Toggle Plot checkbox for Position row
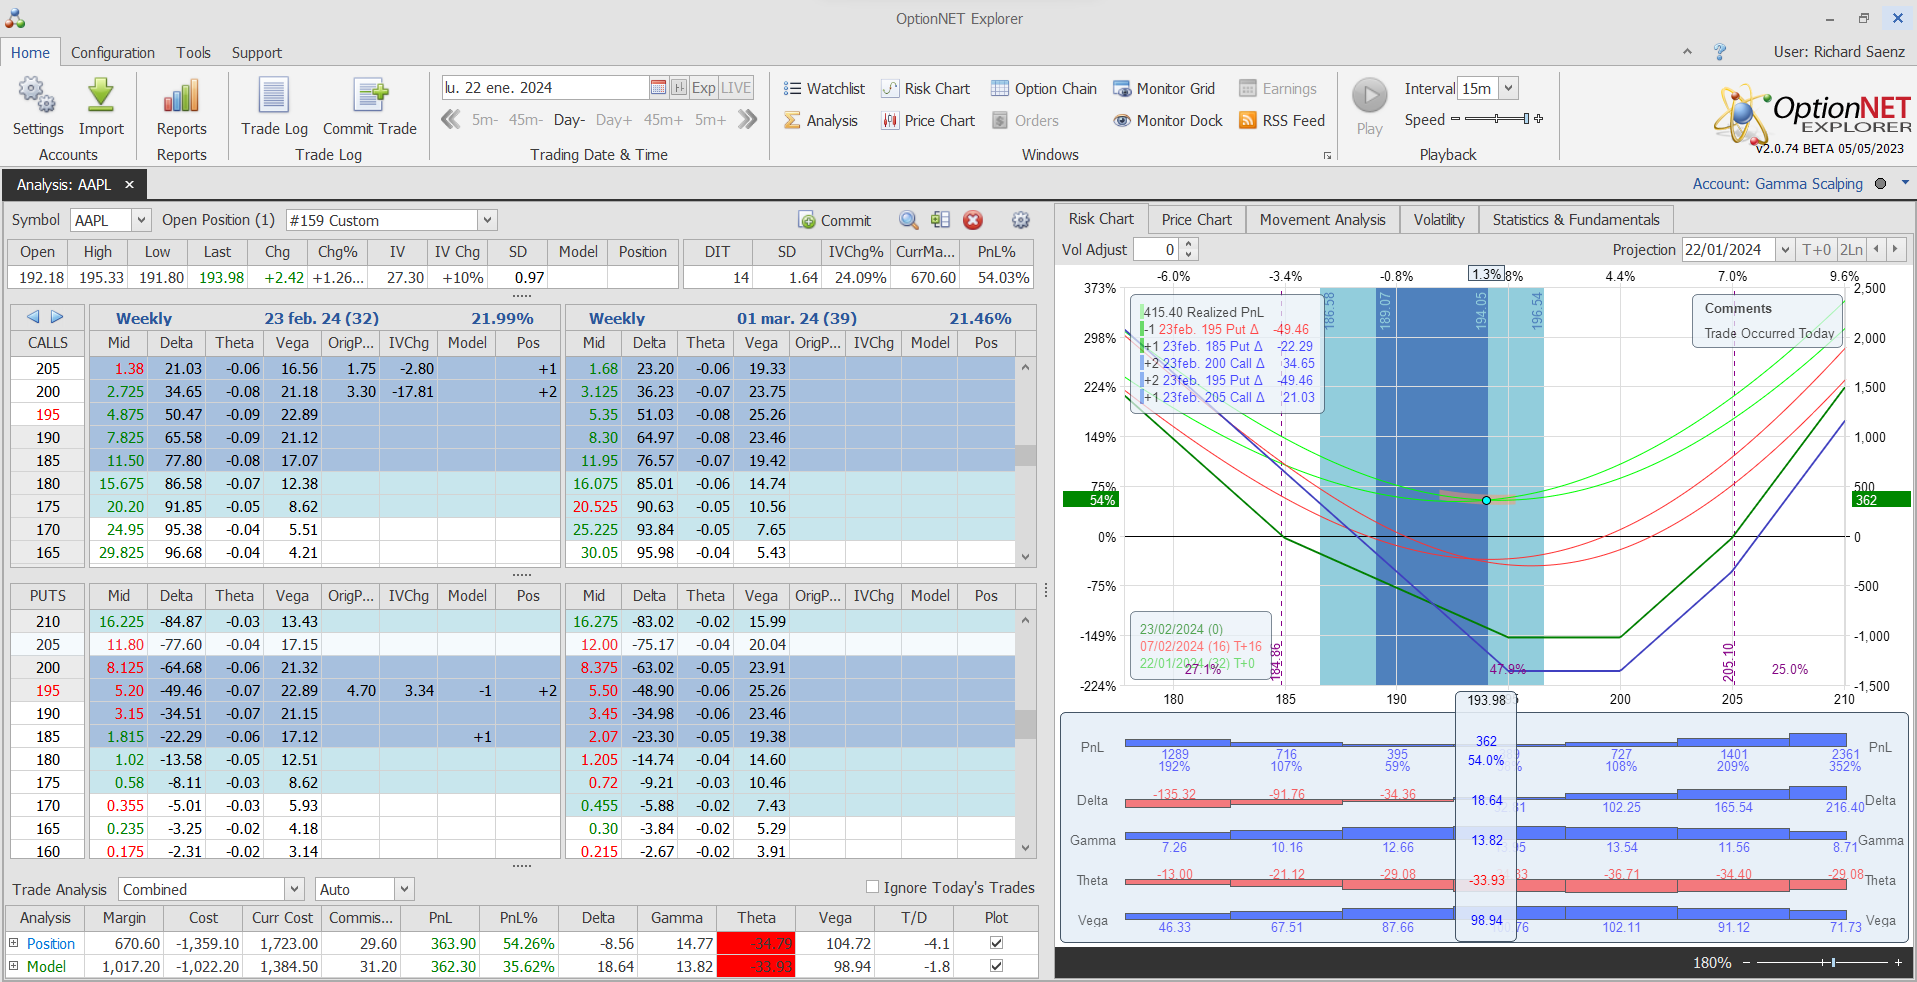Viewport: 1917px width, 982px height. (x=996, y=943)
